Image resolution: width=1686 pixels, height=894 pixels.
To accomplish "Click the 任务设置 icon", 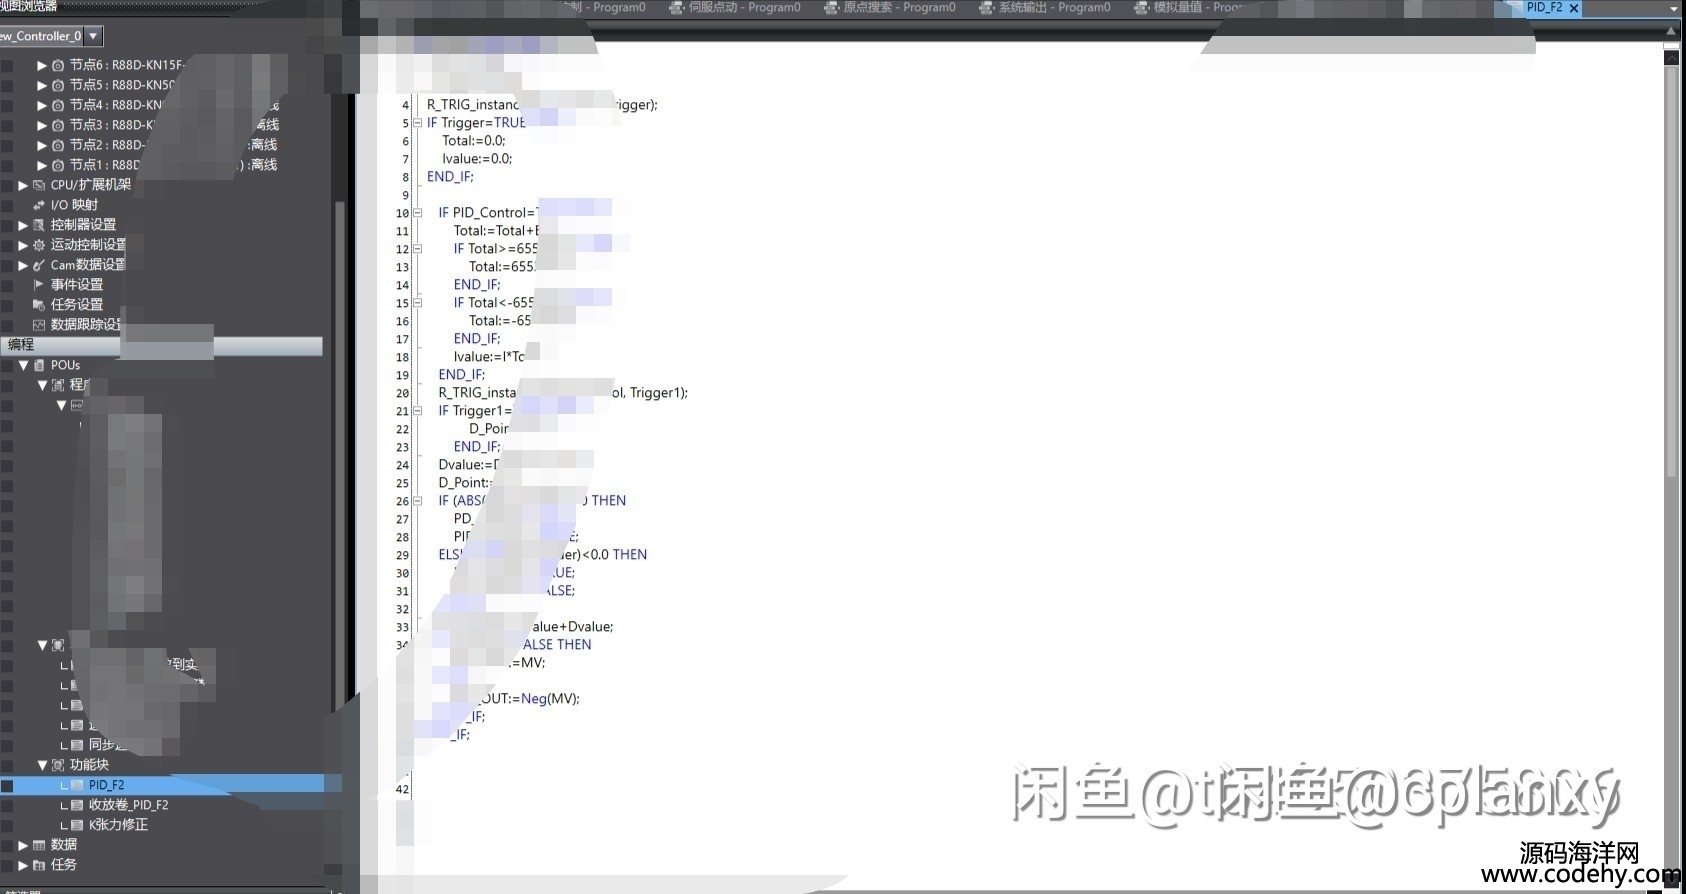I will (x=39, y=305).
